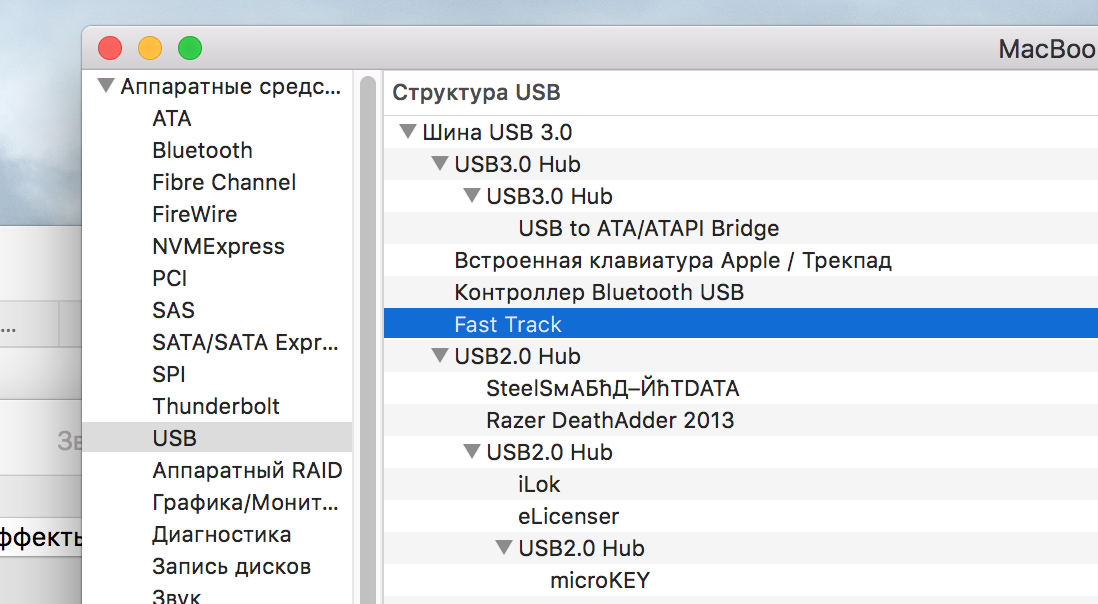Select Звук in the sidebar

(x=176, y=596)
